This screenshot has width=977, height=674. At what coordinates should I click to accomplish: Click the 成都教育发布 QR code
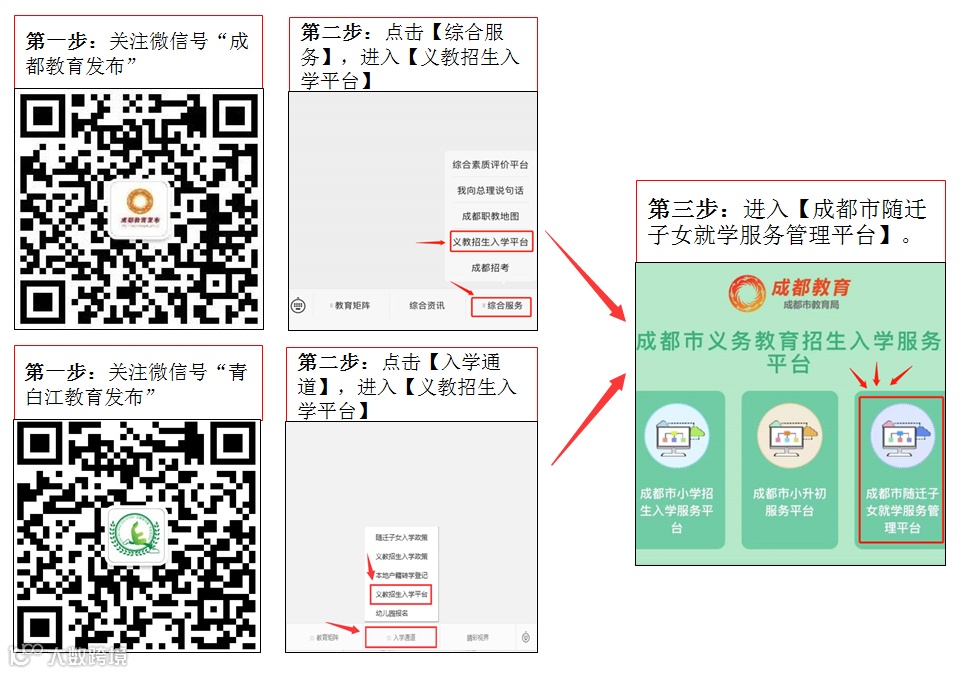[139, 209]
